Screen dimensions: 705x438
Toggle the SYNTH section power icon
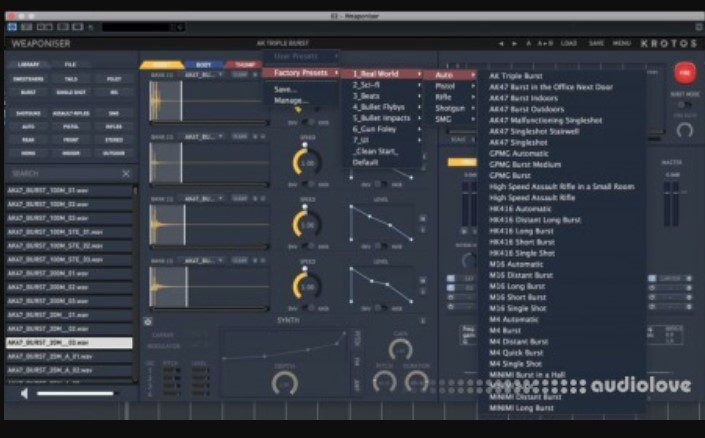coord(148,322)
